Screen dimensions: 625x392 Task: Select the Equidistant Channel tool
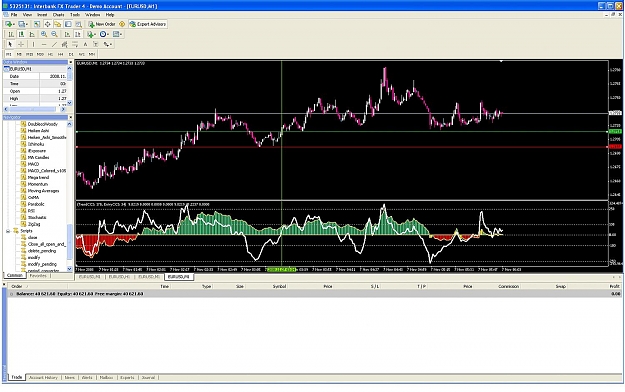coord(65,44)
